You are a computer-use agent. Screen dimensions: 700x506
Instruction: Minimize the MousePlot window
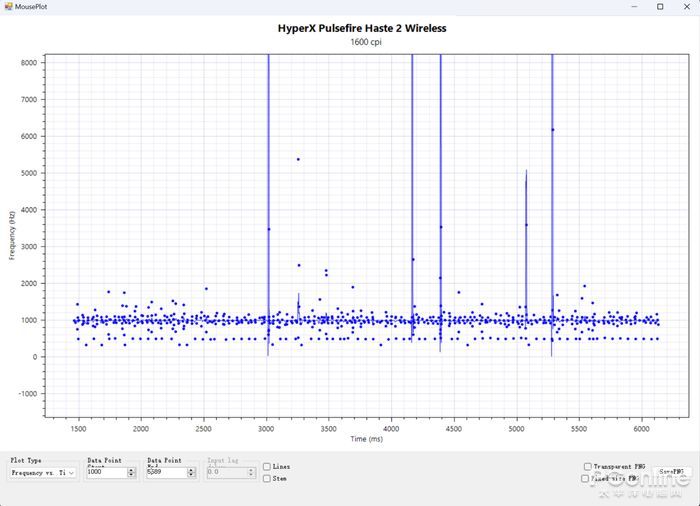(x=634, y=6)
